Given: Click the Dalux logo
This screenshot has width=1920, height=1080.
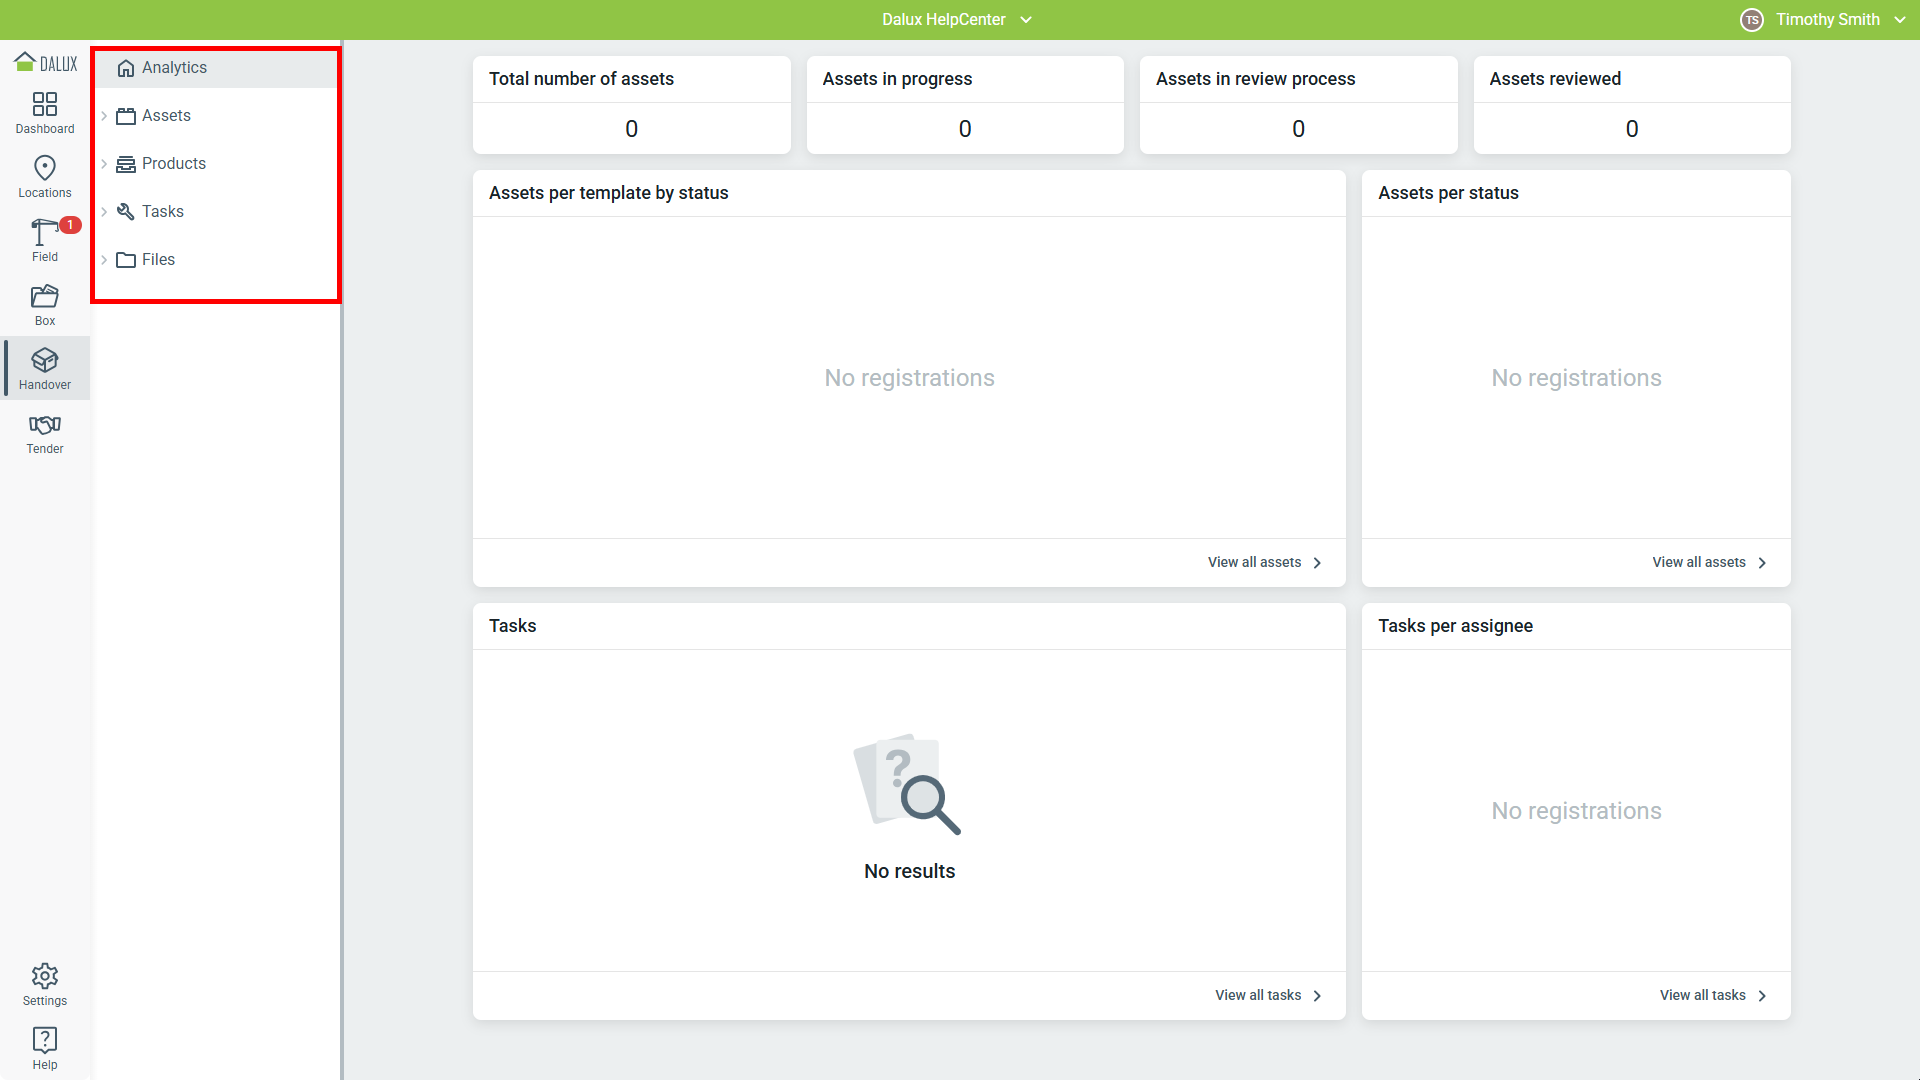Looking at the screenshot, I should tap(45, 63).
